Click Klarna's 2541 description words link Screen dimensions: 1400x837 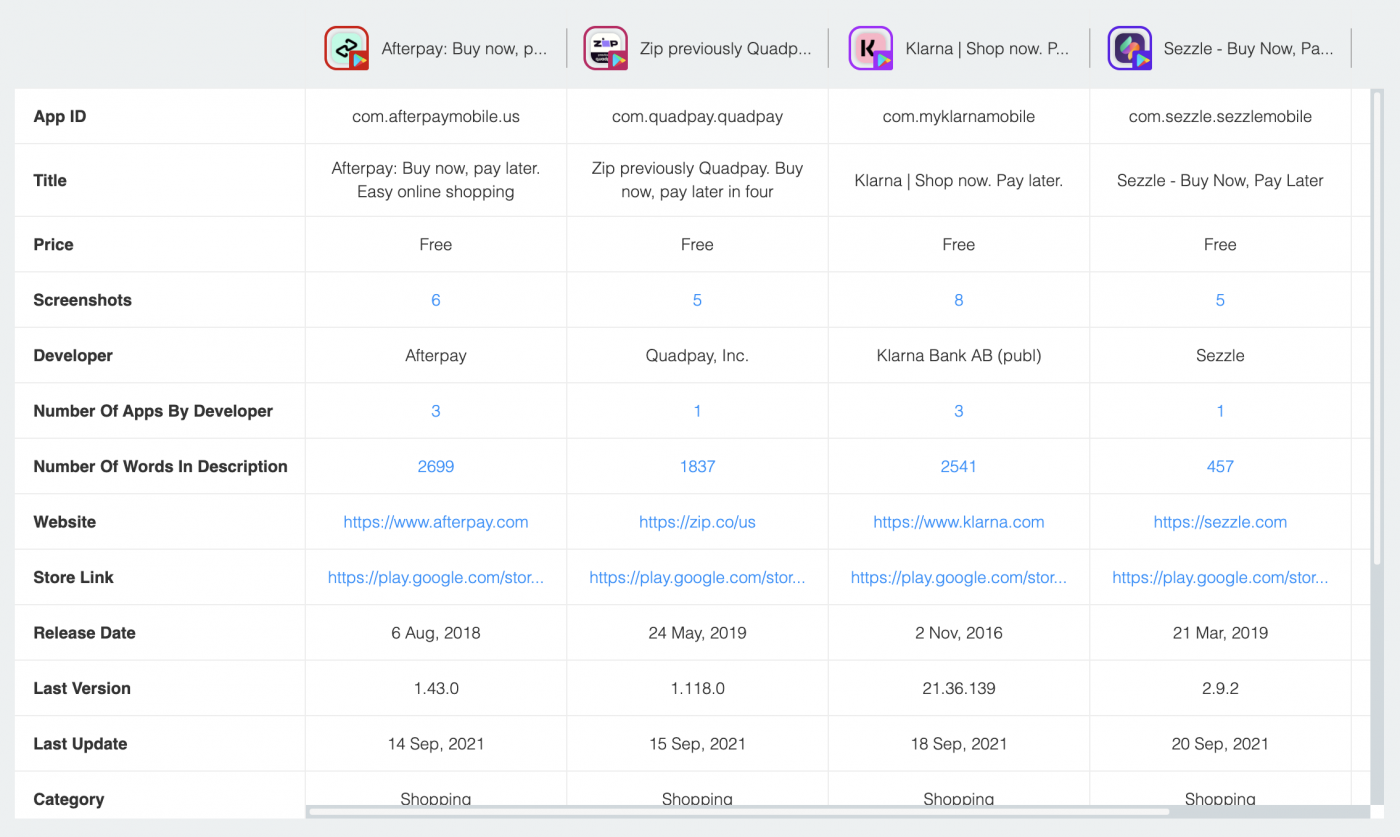pos(958,465)
